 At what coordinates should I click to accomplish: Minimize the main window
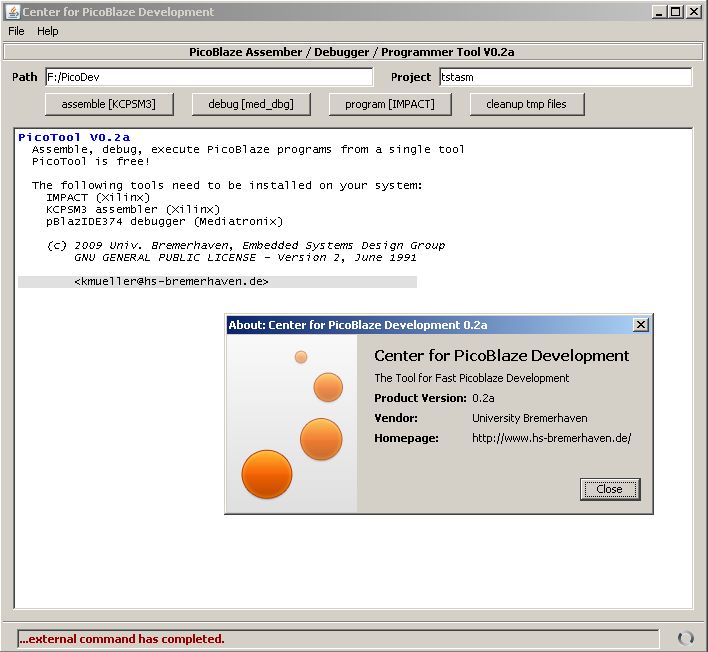pos(659,12)
